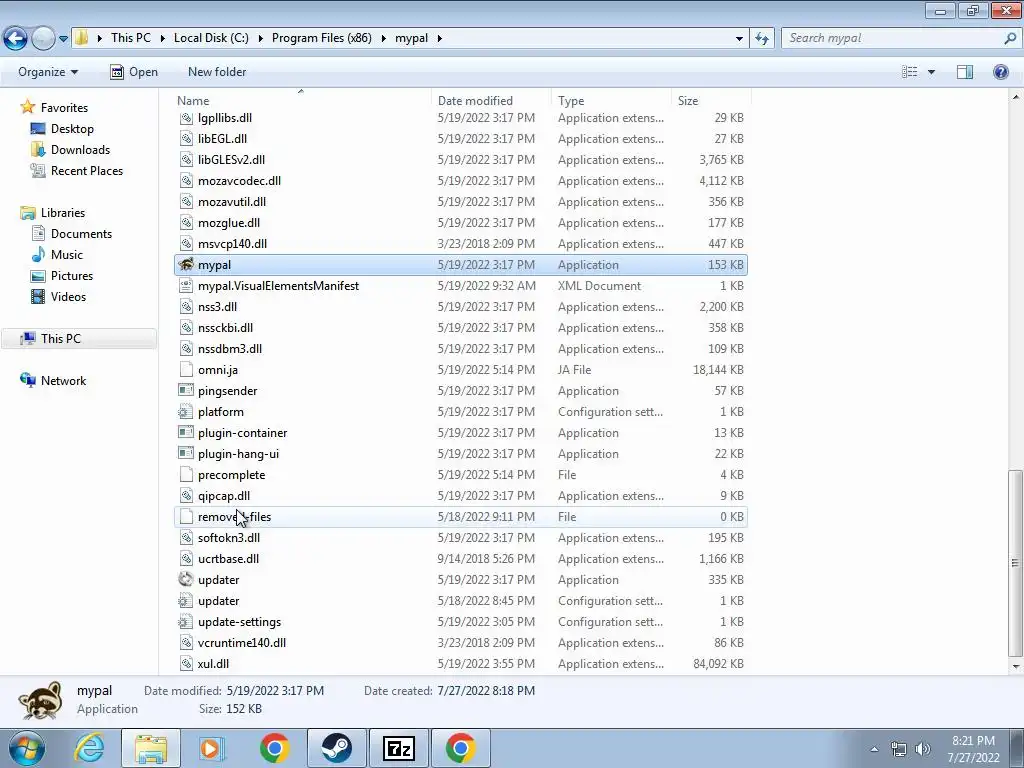Expand arrow after 'Program Files (x86)' breadcrumb
1024x768 pixels.
[383, 39]
